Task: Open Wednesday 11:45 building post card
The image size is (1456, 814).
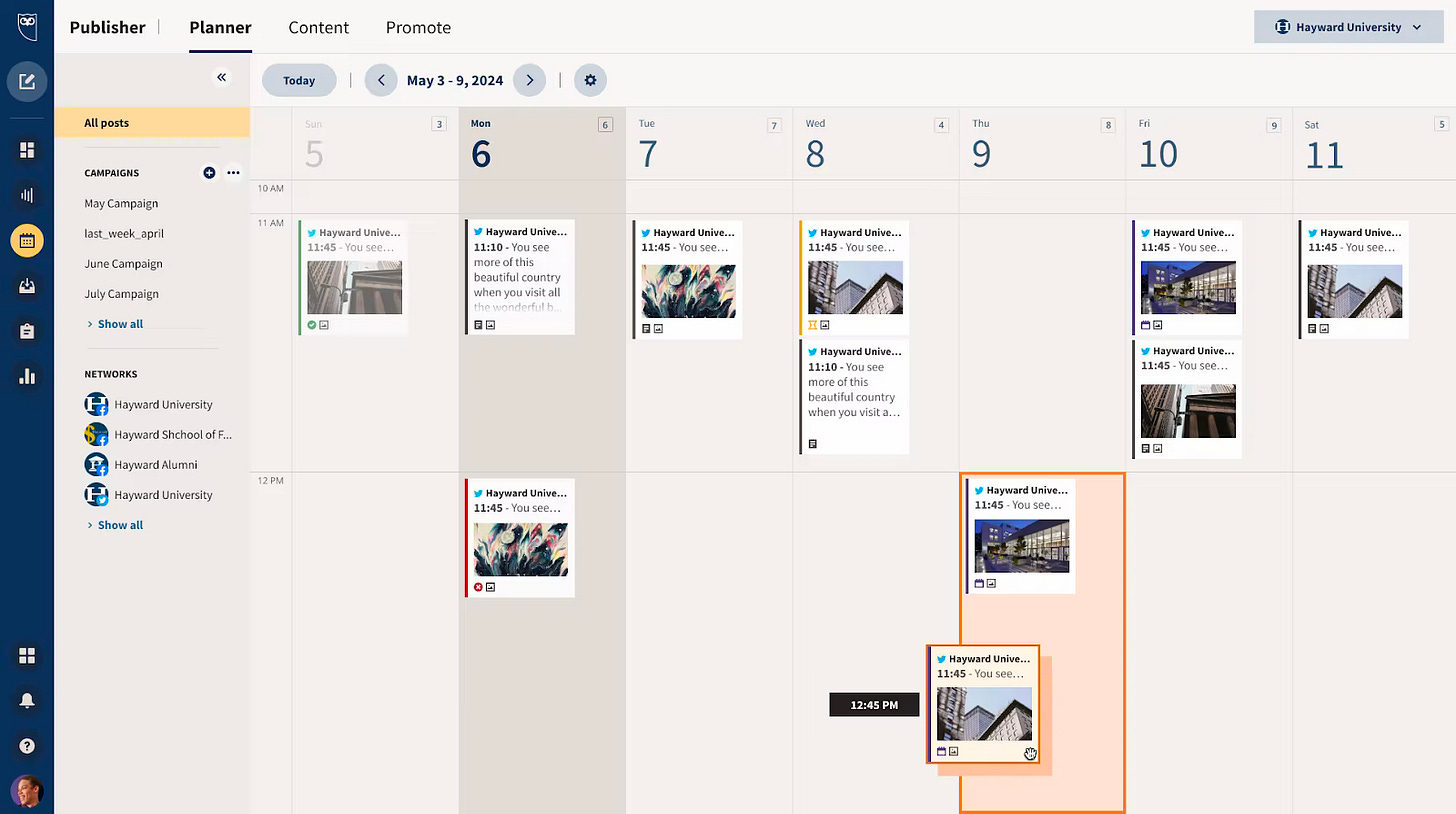Action: [x=855, y=277]
